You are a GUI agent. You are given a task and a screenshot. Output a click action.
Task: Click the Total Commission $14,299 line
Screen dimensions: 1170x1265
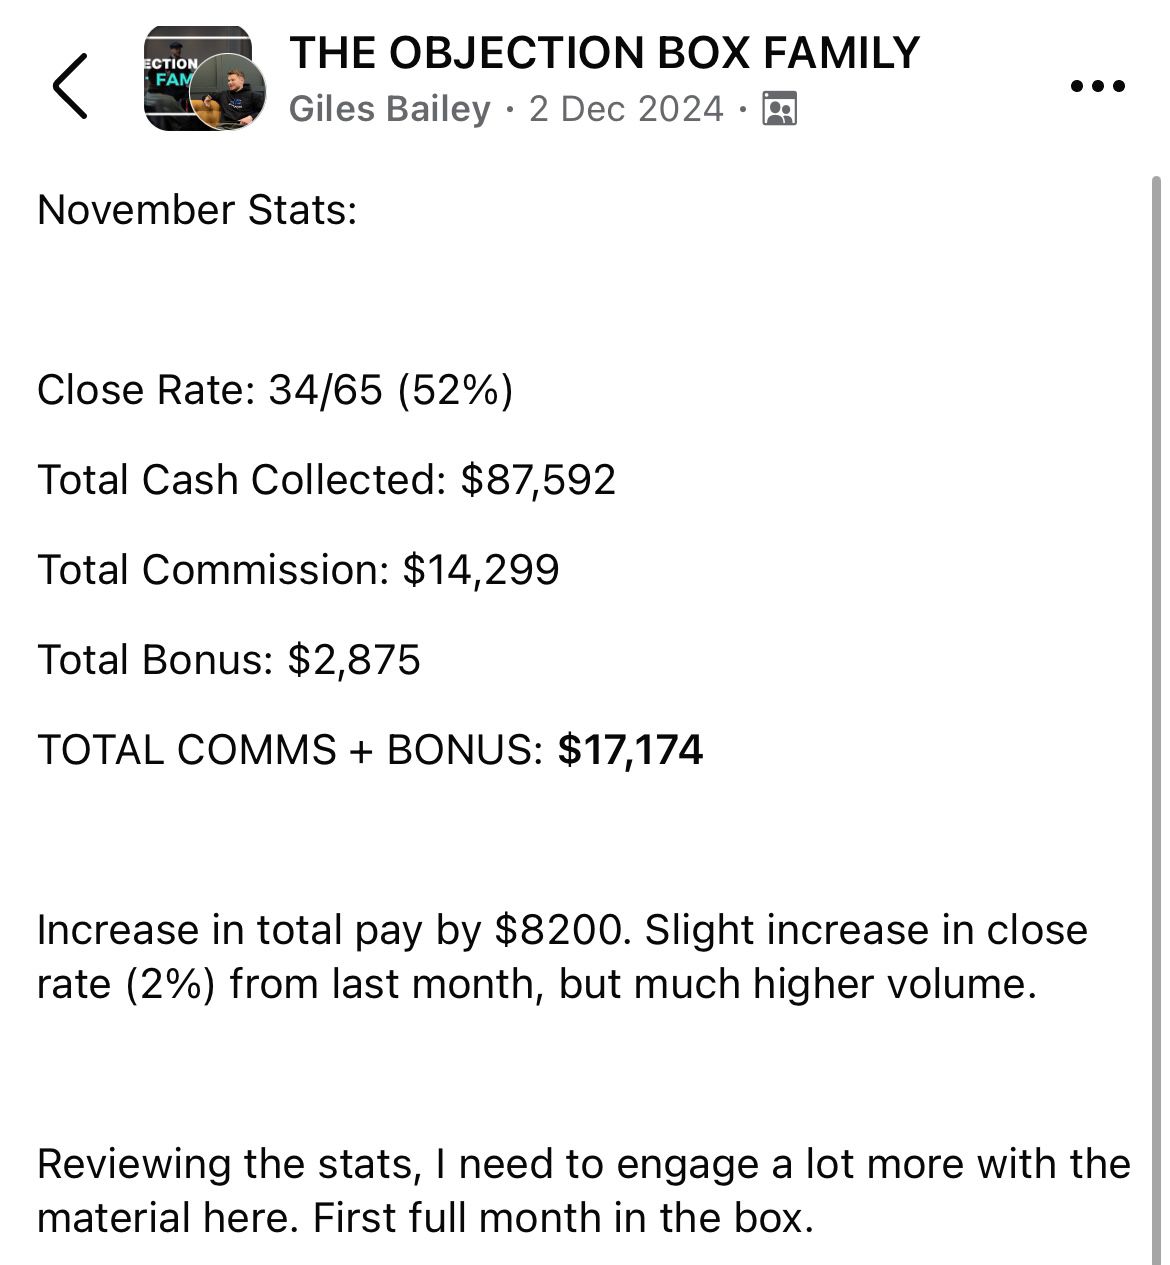pos(298,570)
